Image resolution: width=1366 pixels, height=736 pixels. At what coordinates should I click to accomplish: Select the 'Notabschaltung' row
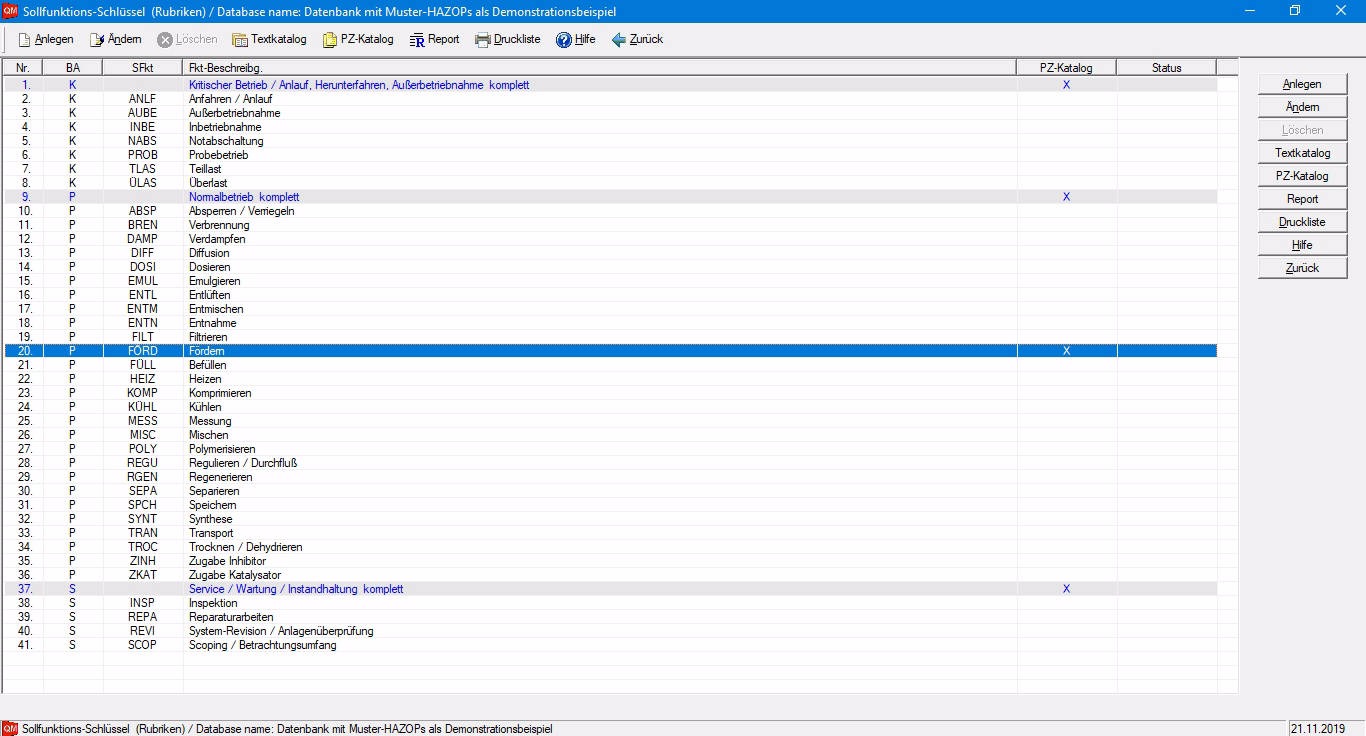click(x=610, y=141)
